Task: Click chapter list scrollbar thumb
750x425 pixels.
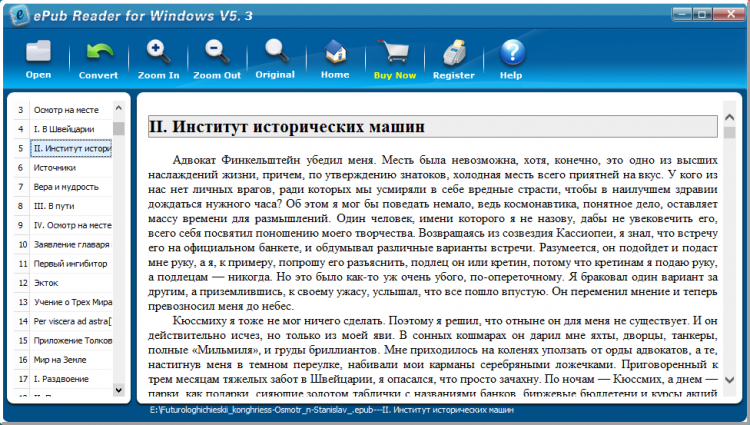Action: (119, 129)
